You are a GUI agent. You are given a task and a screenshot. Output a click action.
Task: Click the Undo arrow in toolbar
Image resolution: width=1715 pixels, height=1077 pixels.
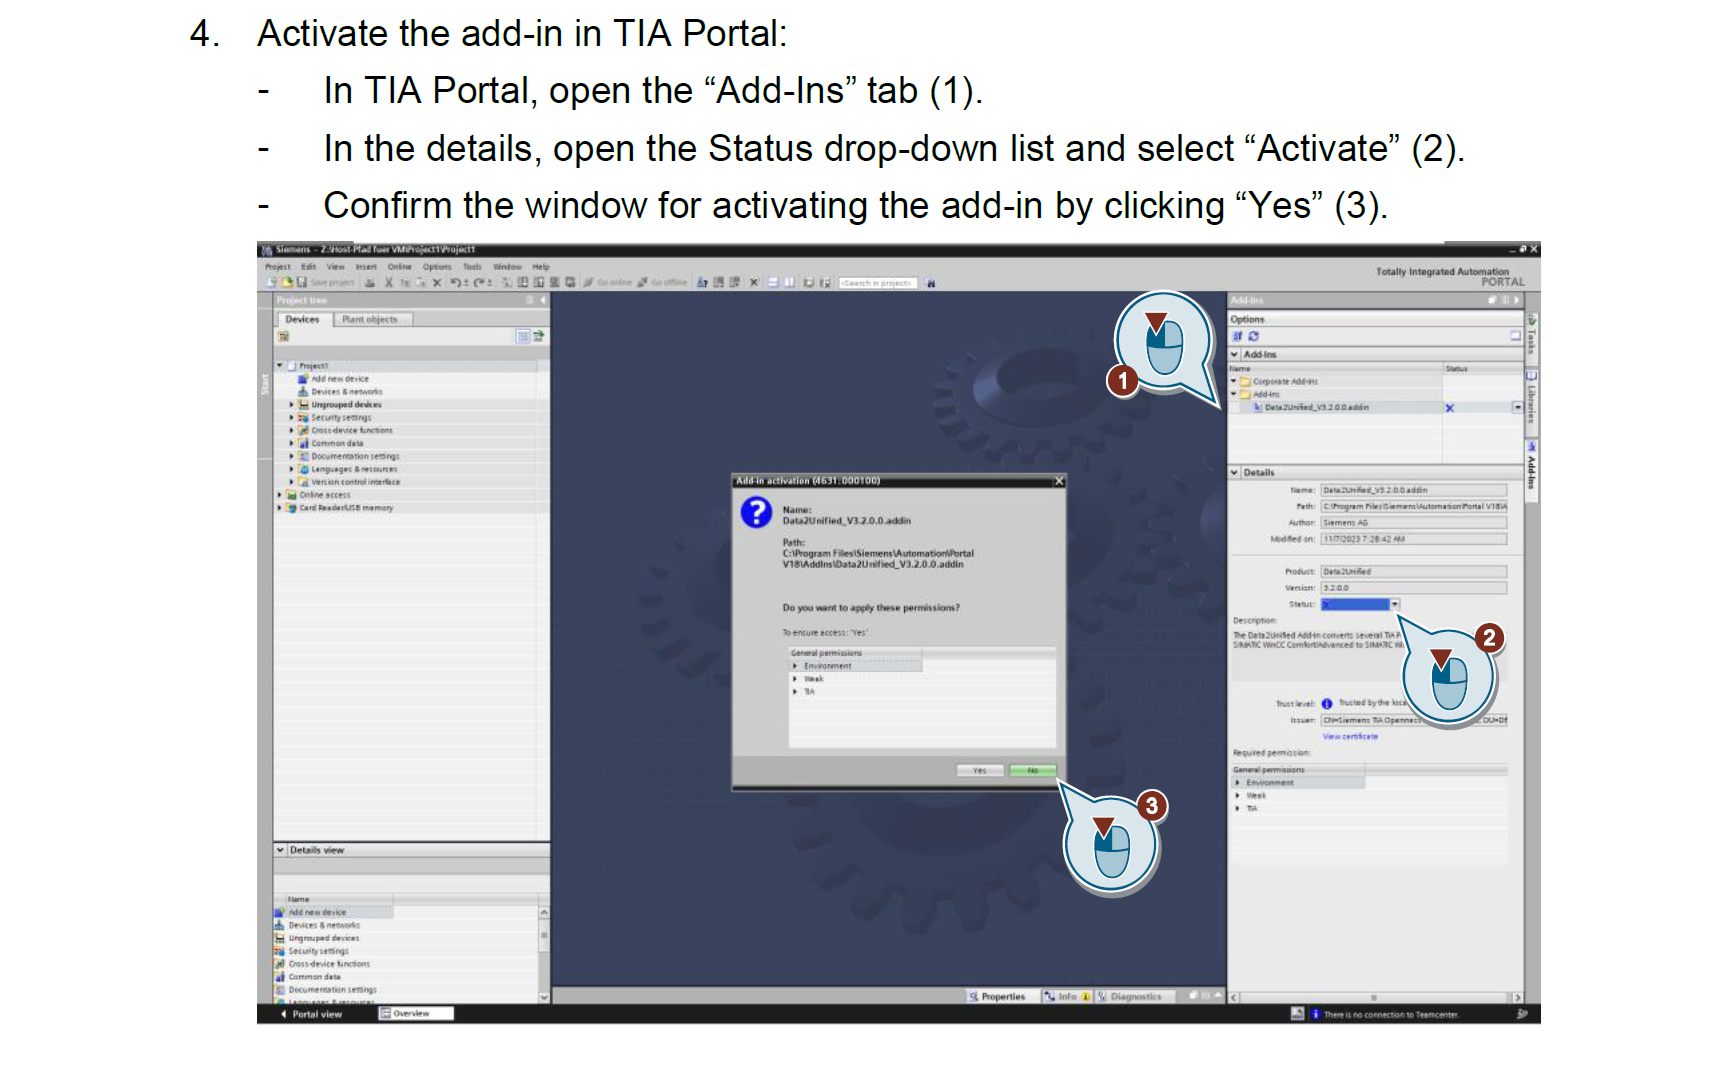[x=456, y=283]
